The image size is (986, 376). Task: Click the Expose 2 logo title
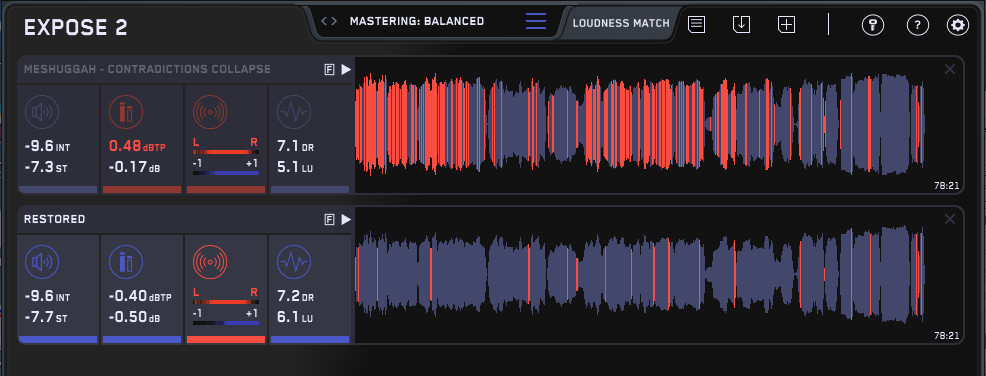coord(75,27)
